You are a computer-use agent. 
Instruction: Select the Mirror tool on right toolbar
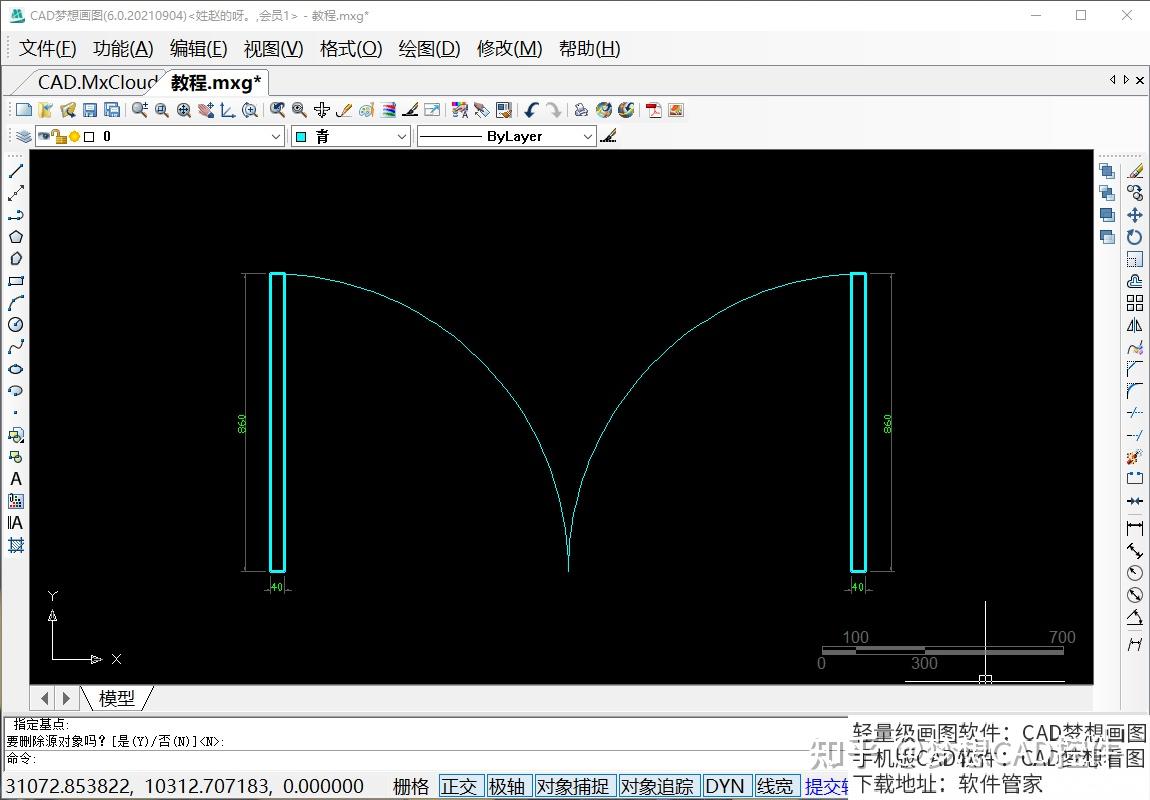point(1135,325)
